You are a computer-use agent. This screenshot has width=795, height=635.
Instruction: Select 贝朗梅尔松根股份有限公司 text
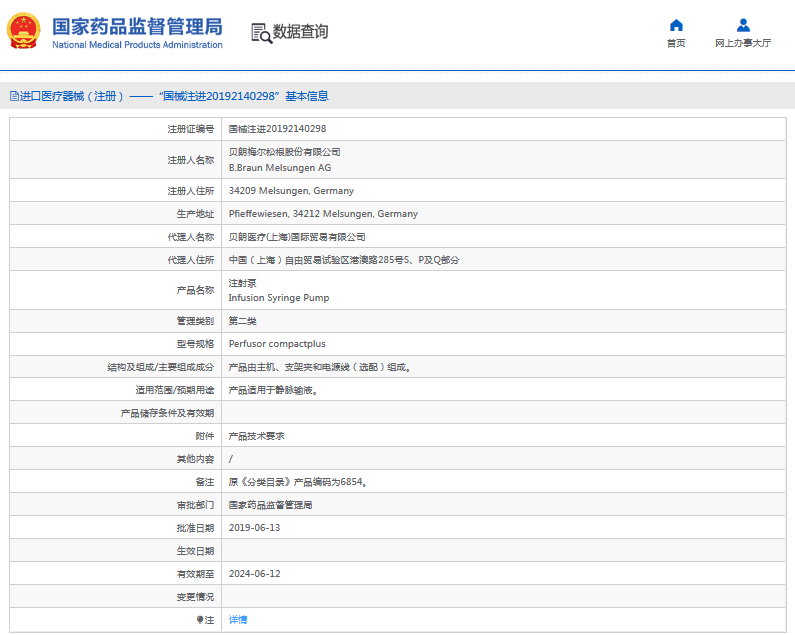[284, 152]
